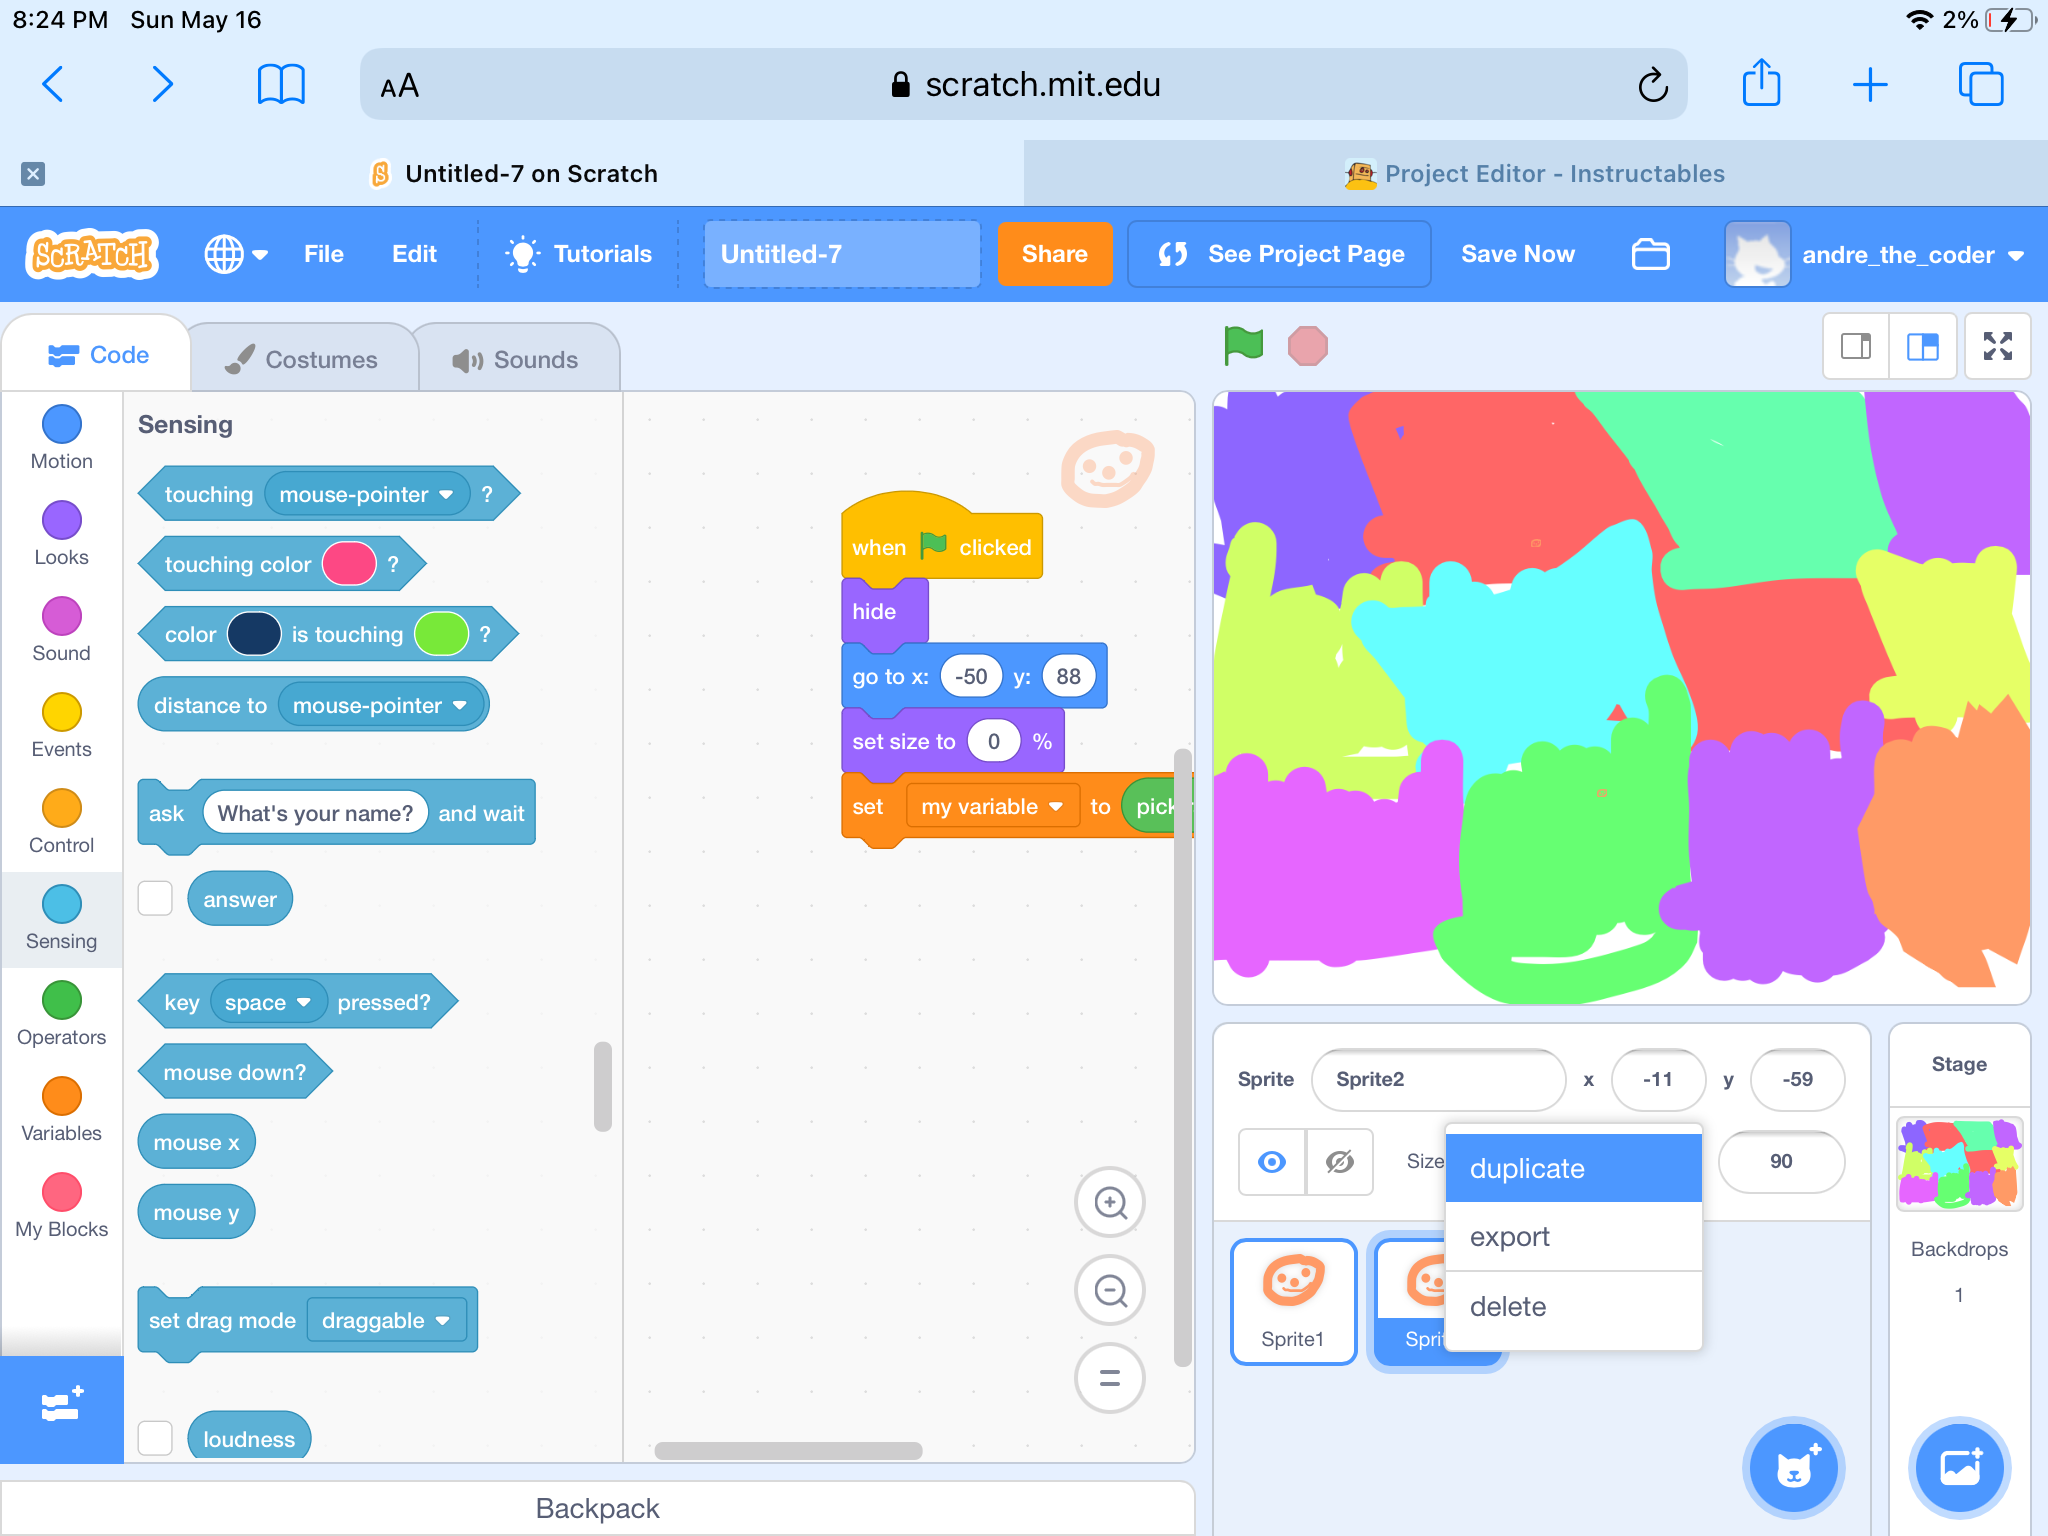Image resolution: width=2048 pixels, height=1536 pixels.
Task: Click See Project Page
Action: (x=1280, y=254)
